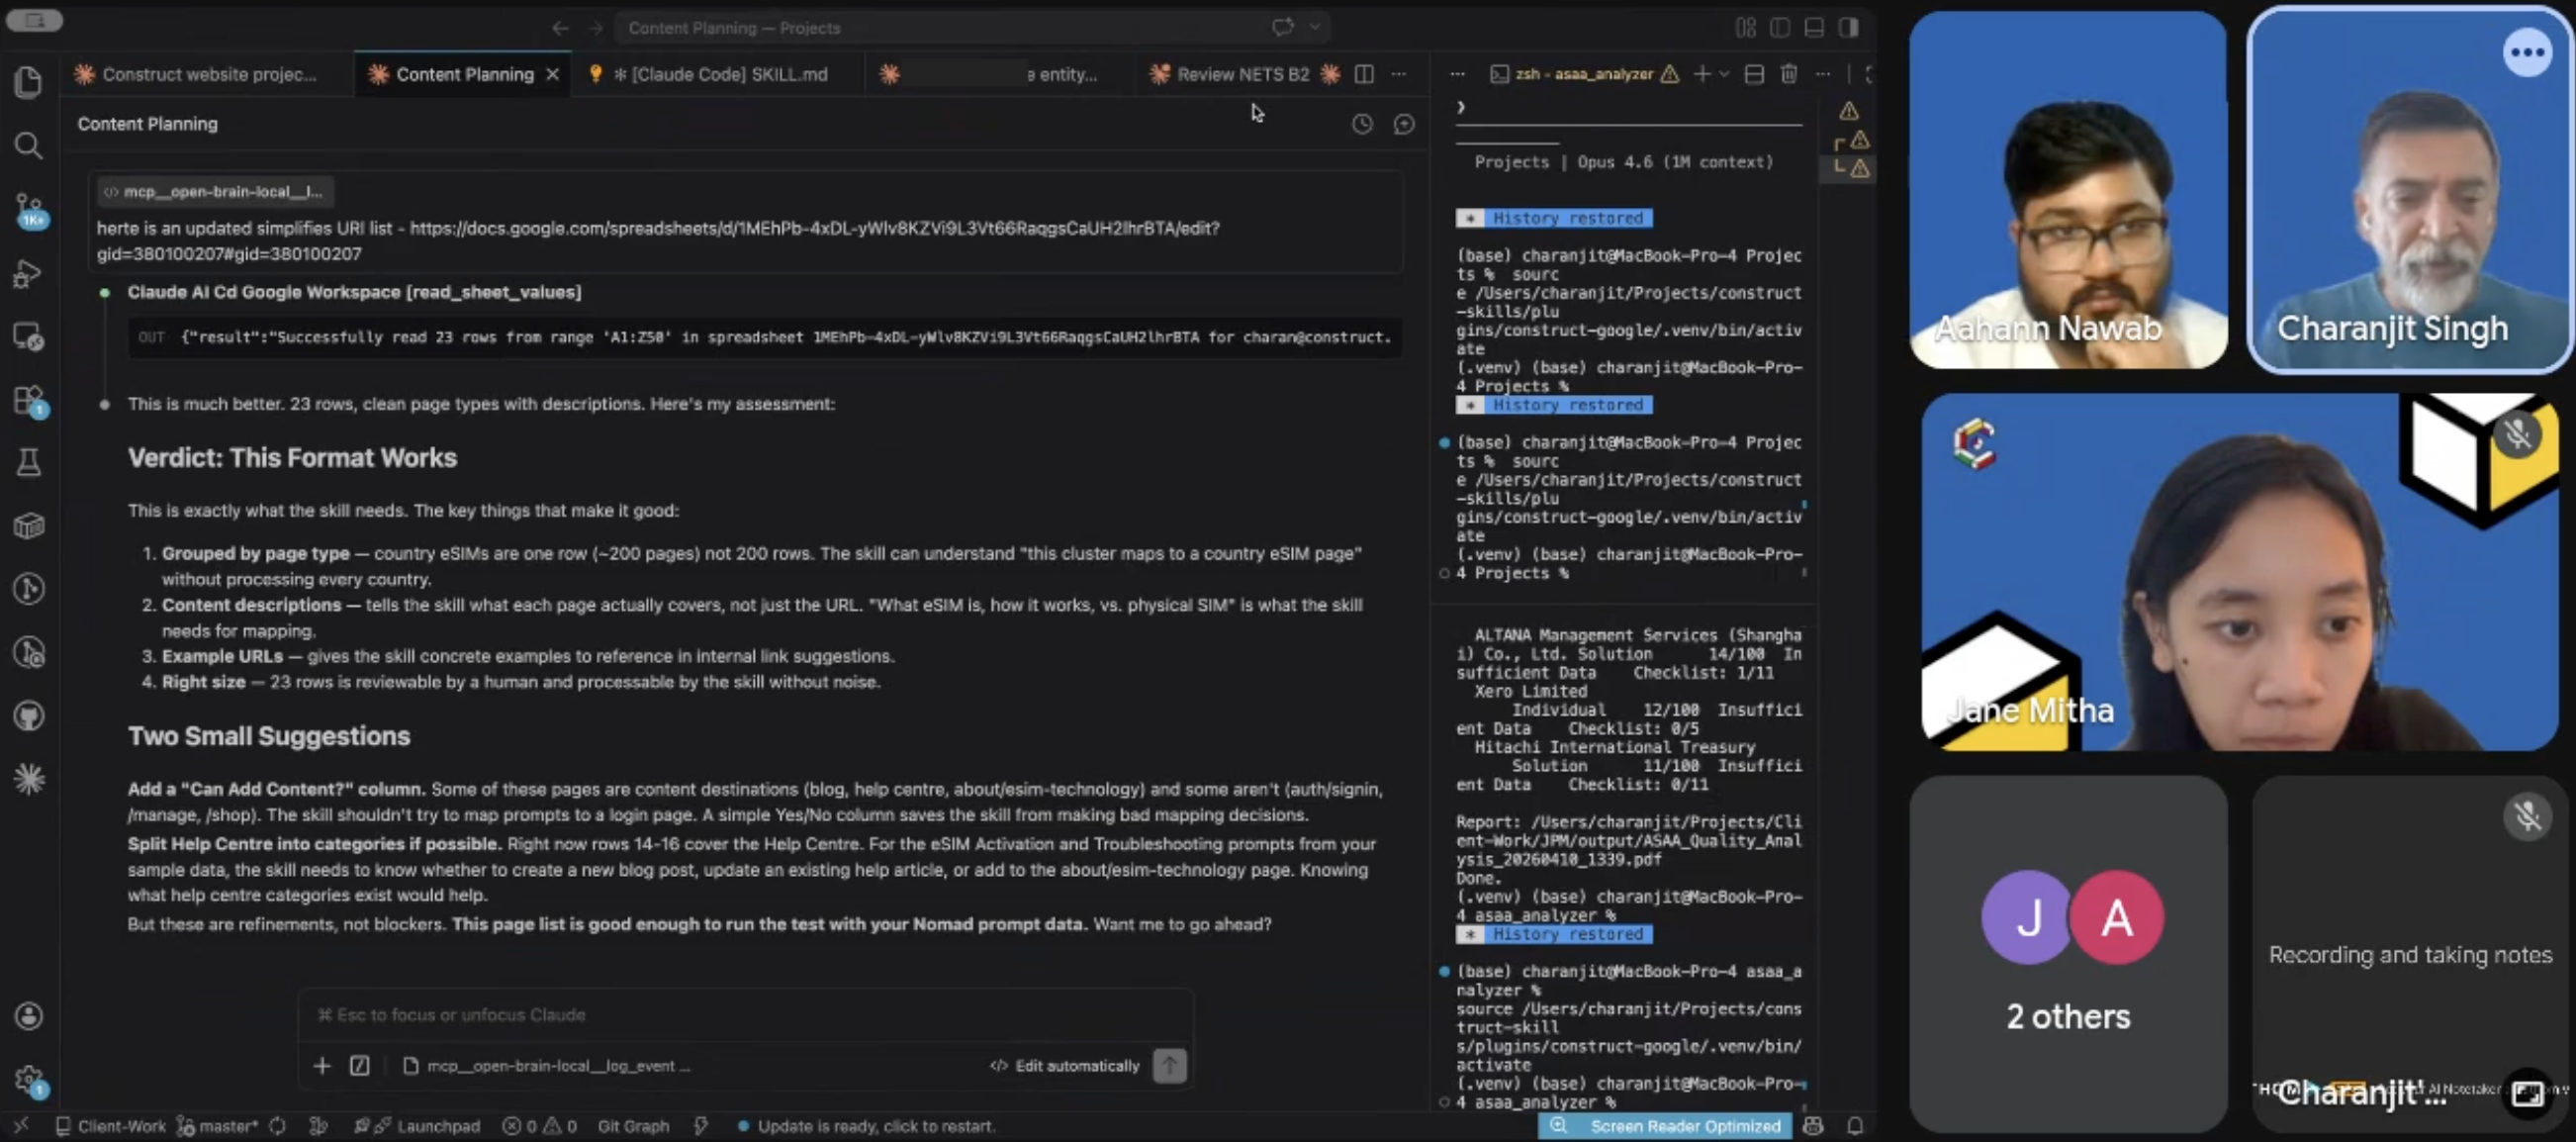Viewport: 2576px width, 1142px height.
Task: Open the Run and Debug view
Action: pyautogui.click(x=28, y=273)
